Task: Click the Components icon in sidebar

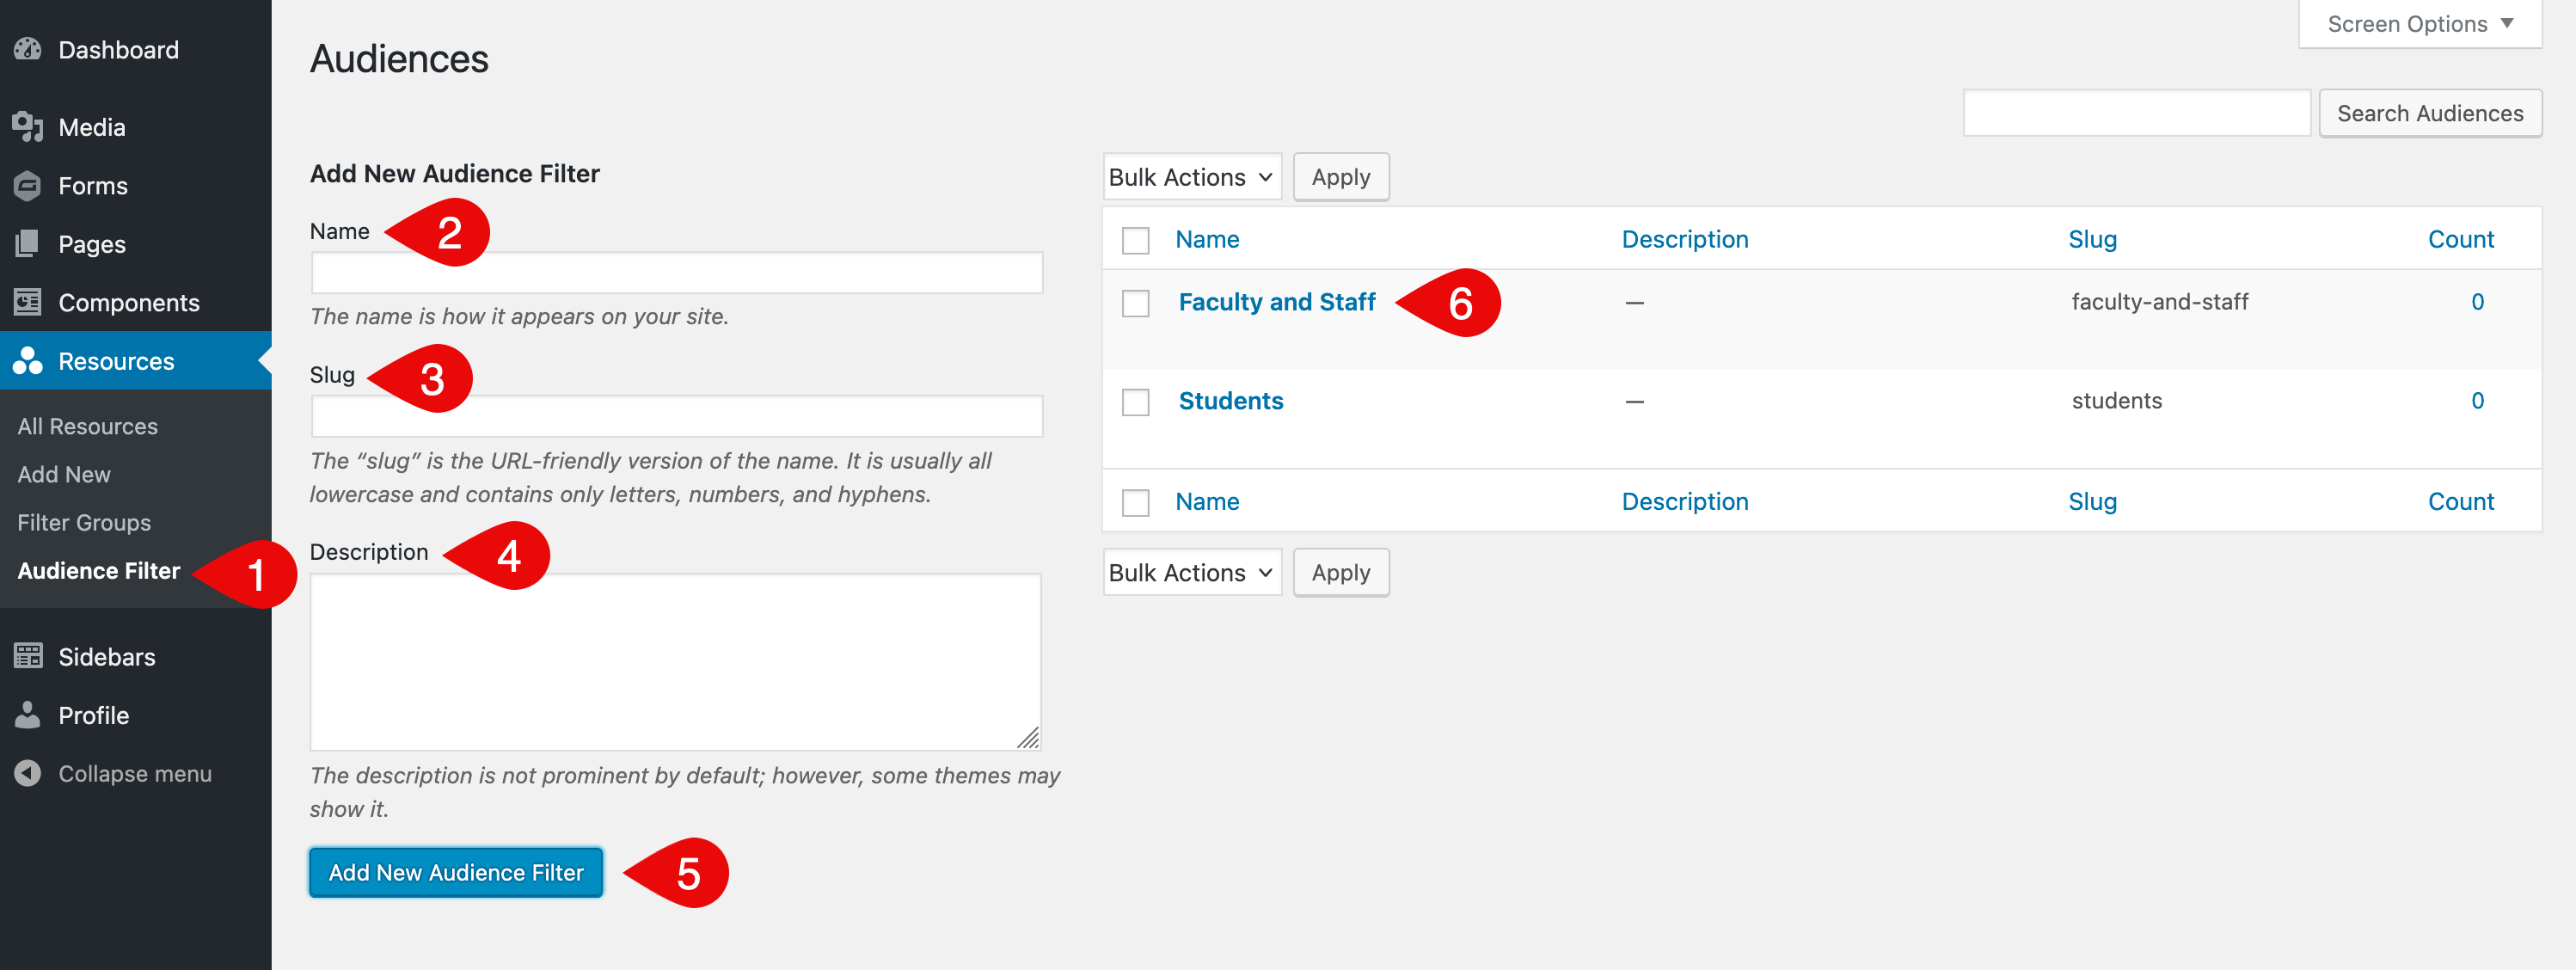Action: (x=28, y=302)
